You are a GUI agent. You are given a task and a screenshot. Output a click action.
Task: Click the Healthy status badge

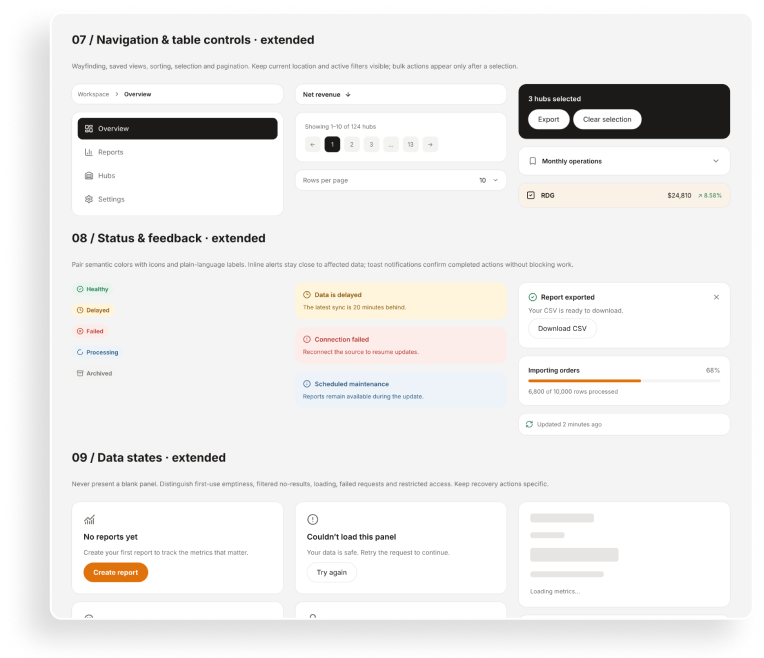click(93, 289)
